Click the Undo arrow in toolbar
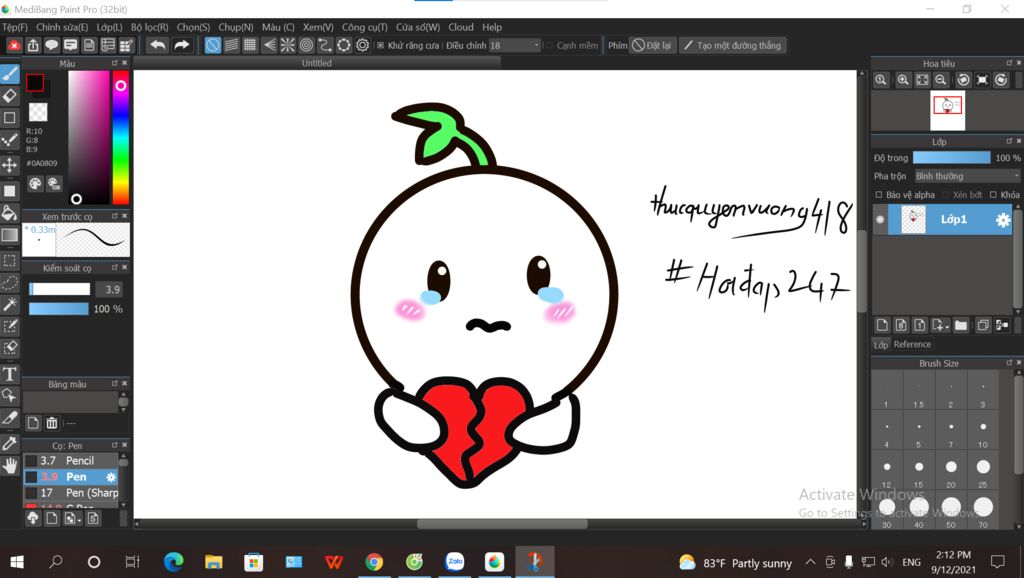This screenshot has width=1024, height=578. [x=157, y=45]
